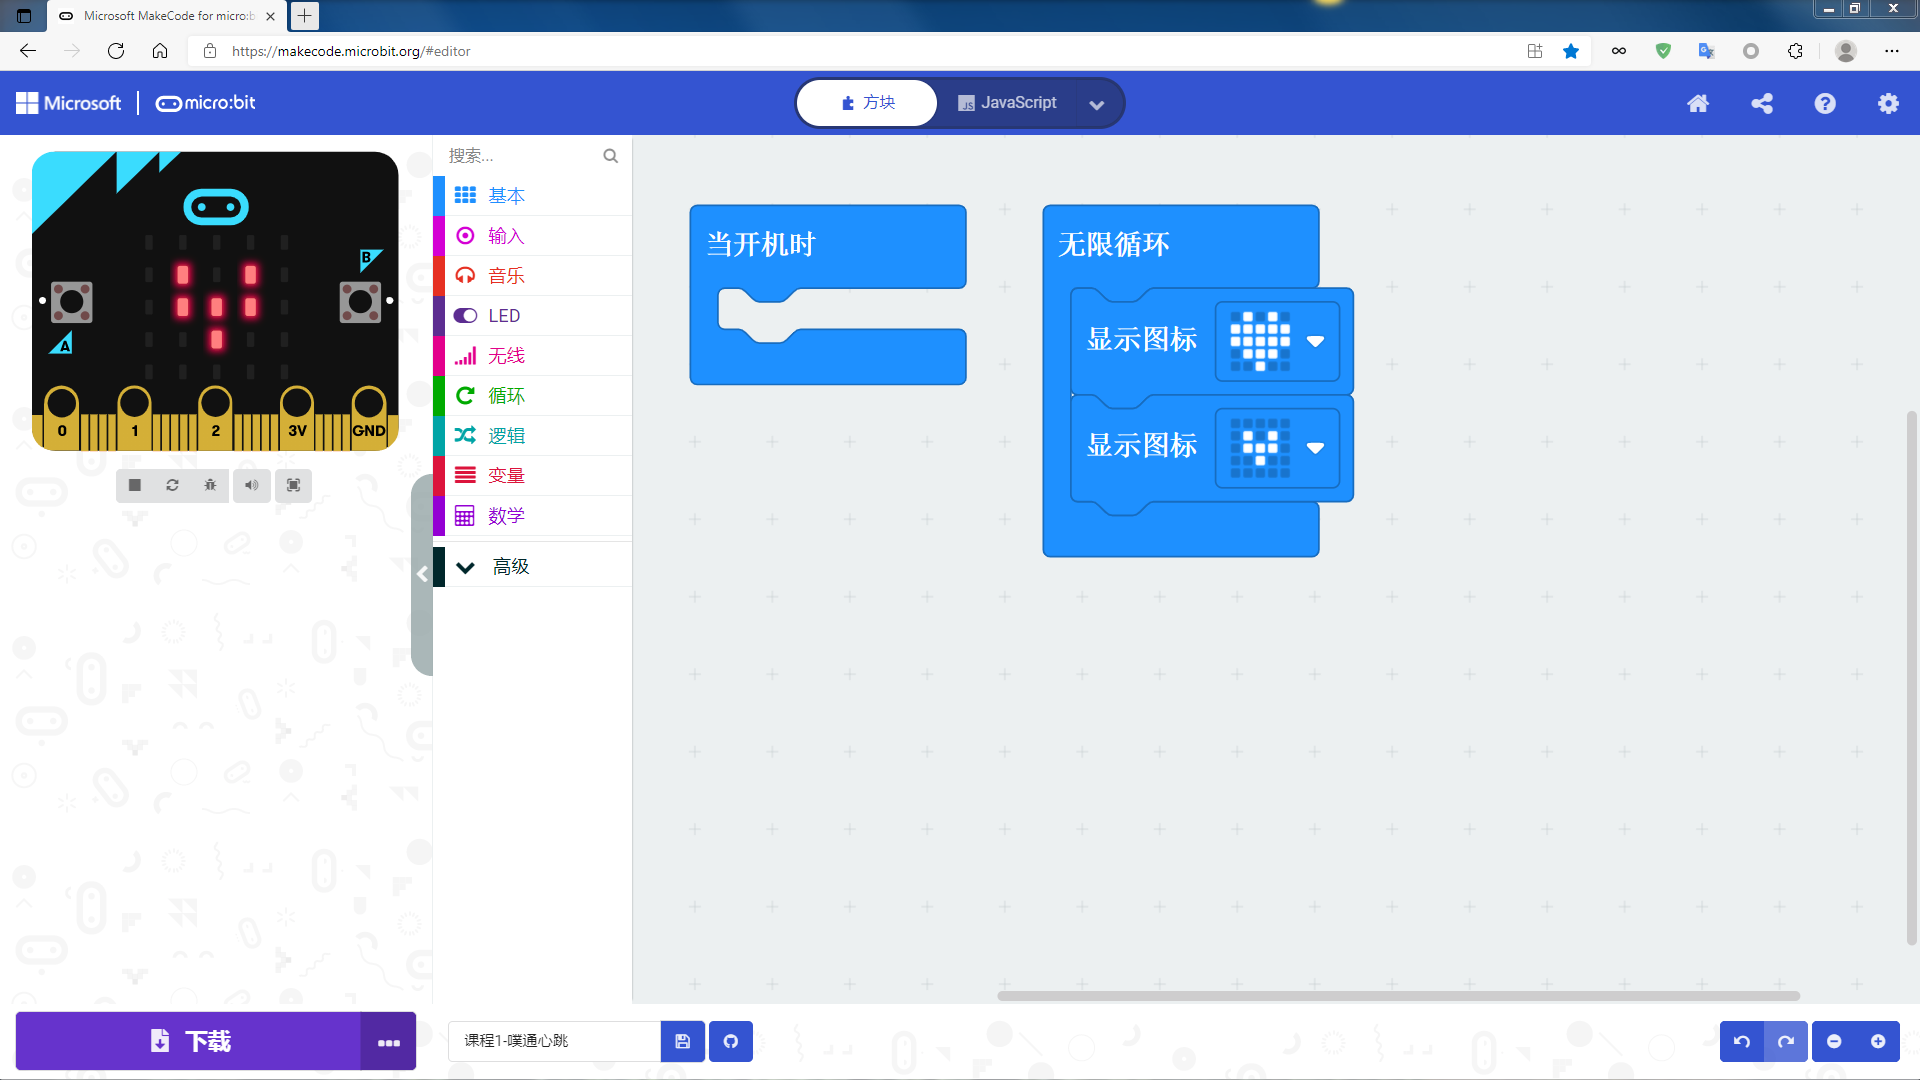
Task: Zoom in the workspace
Action: 1878,1041
